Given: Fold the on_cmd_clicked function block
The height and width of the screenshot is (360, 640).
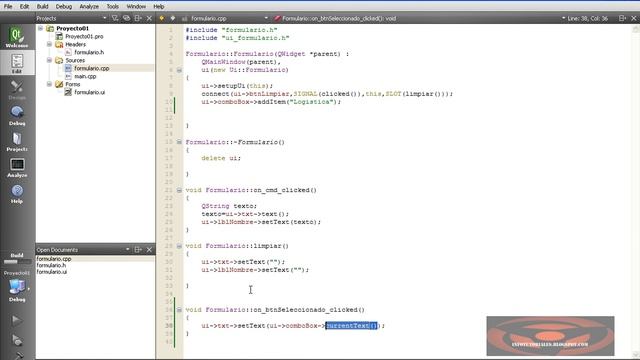Looking at the screenshot, I should pyautogui.click(x=179, y=190).
